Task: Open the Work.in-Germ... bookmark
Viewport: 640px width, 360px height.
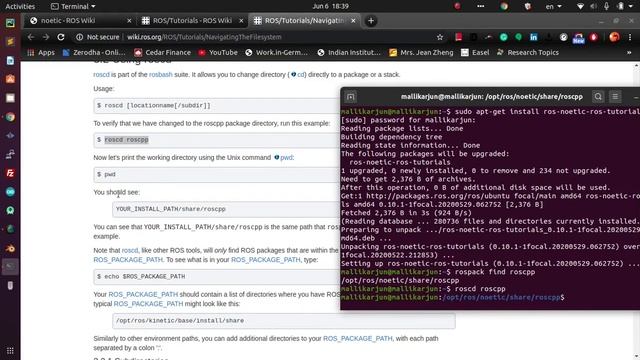Action: coord(276,53)
